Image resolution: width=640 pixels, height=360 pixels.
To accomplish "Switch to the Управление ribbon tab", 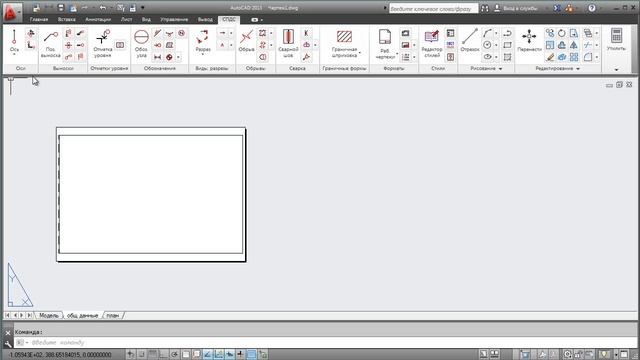I will pos(174,20).
